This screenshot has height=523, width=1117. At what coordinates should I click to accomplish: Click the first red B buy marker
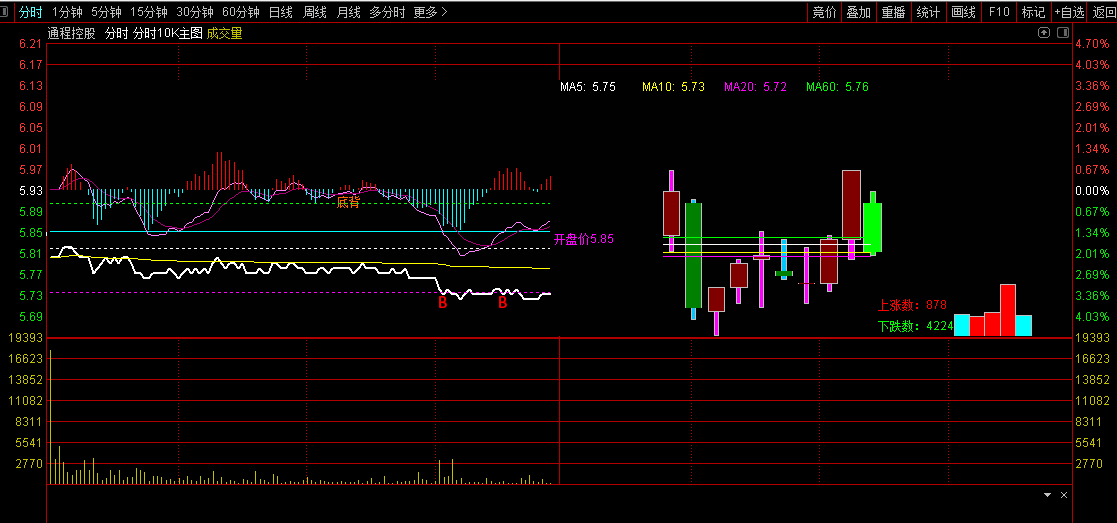(442, 303)
